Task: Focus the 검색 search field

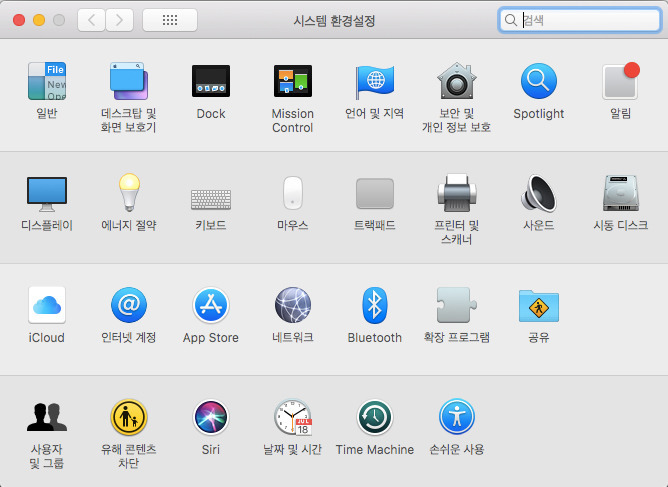Action: (579, 20)
